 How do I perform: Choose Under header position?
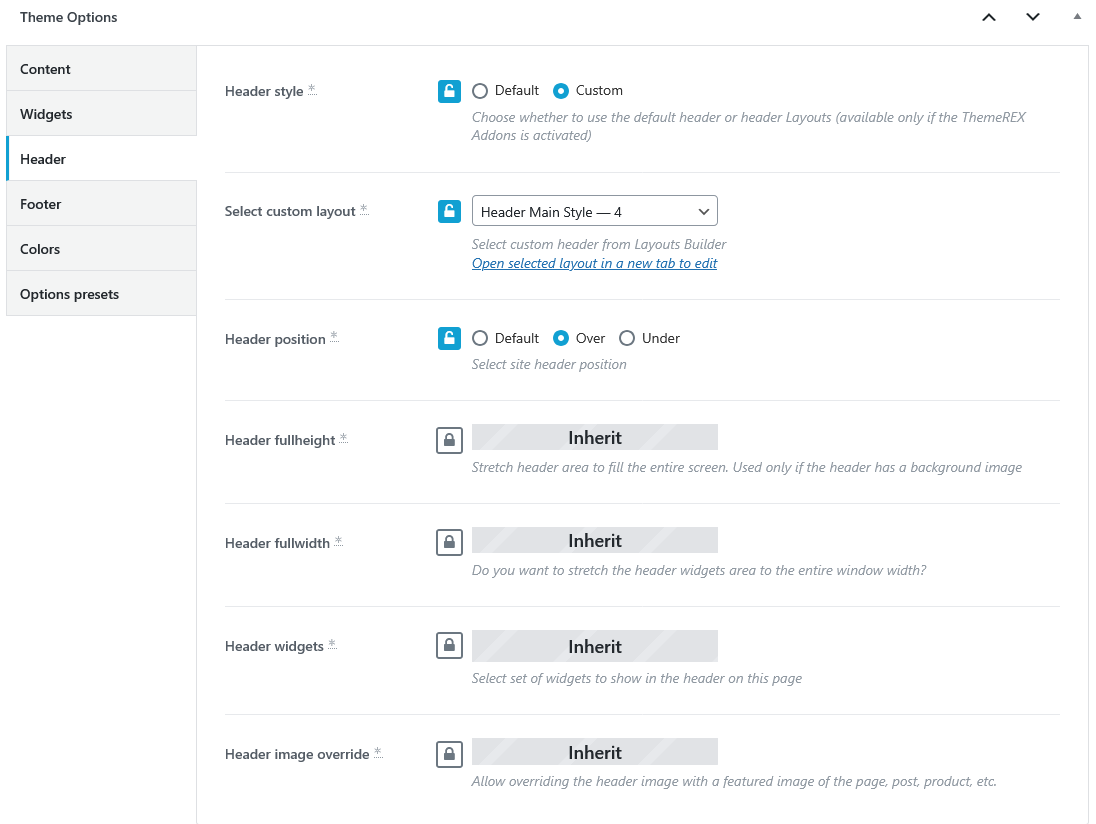(x=627, y=338)
